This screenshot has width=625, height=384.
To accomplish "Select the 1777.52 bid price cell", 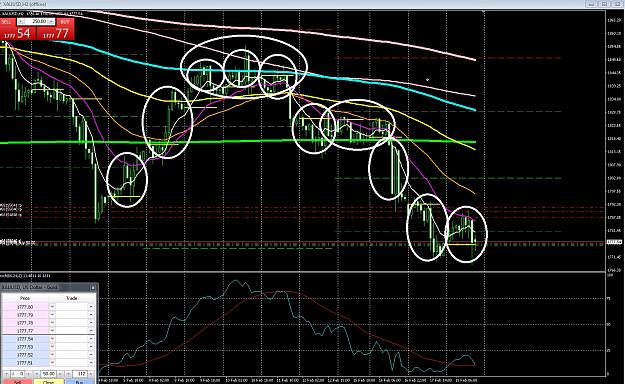I will 26,355.
